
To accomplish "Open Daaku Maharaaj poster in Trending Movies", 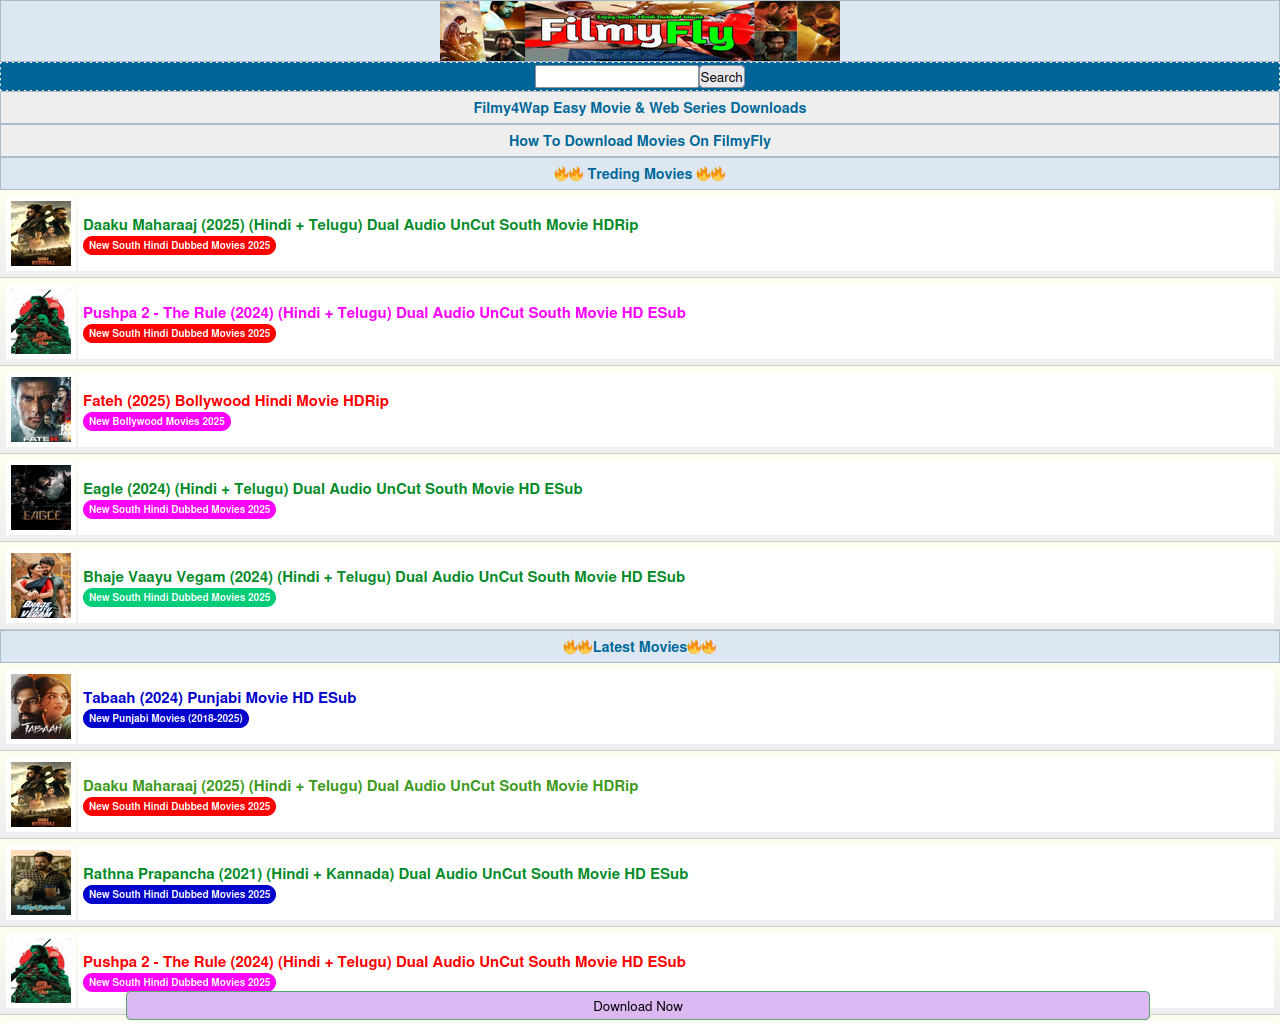I will point(41,233).
